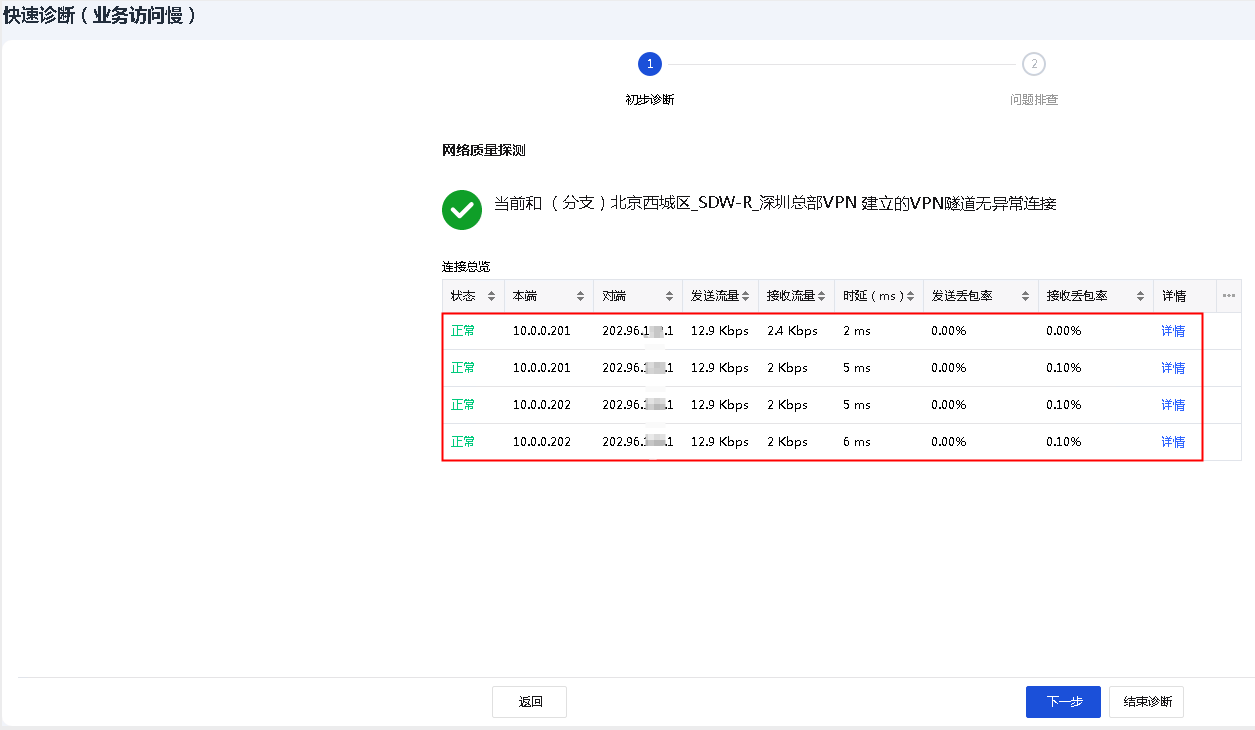This screenshot has width=1255, height=730.
Task: Open 详情 for 10.0.0.201 row with 5 ms
Action: point(1173,368)
